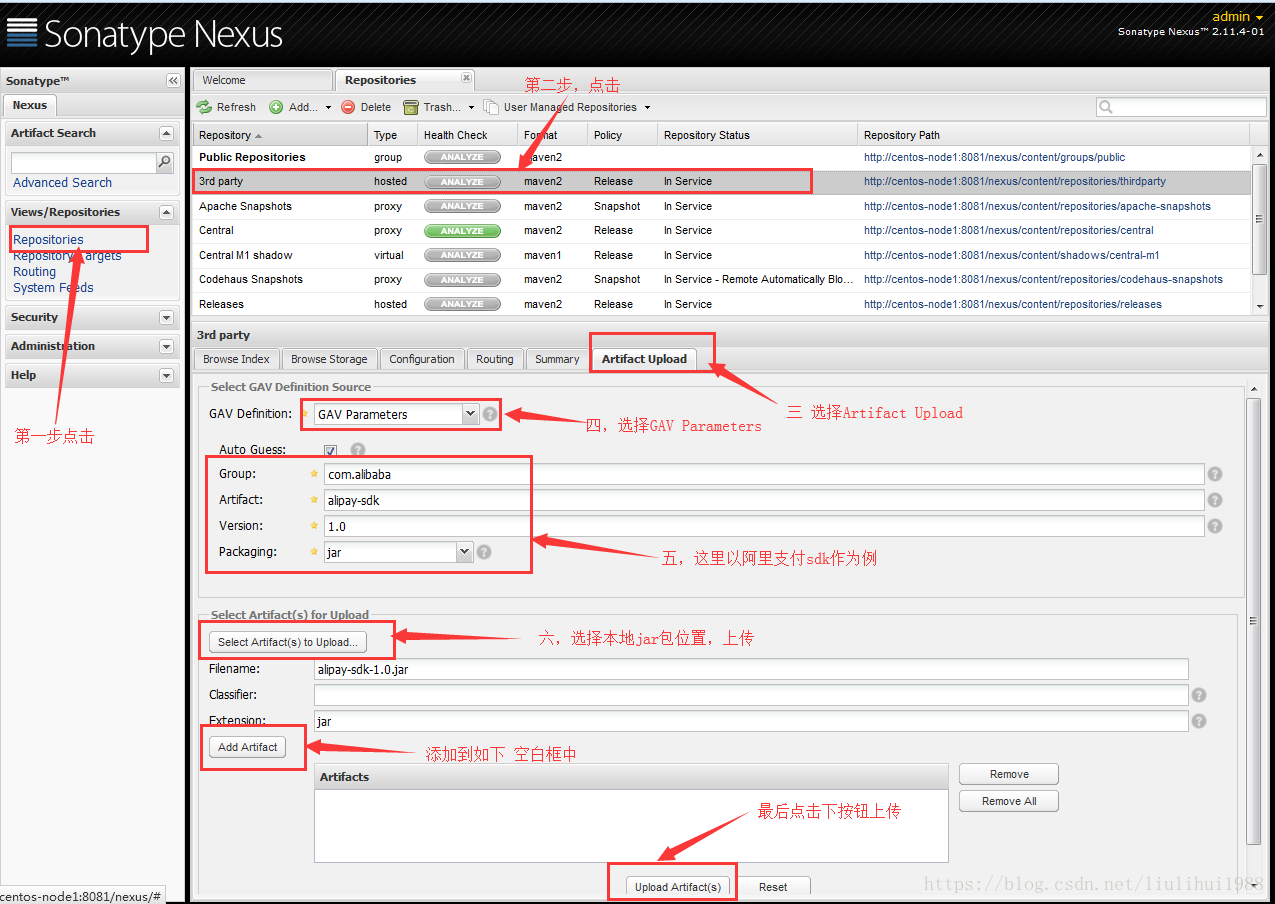Click ANALYZE badge for Public Repositories
Viewport: 1275px width, 904px height.
tap(462, 157)
